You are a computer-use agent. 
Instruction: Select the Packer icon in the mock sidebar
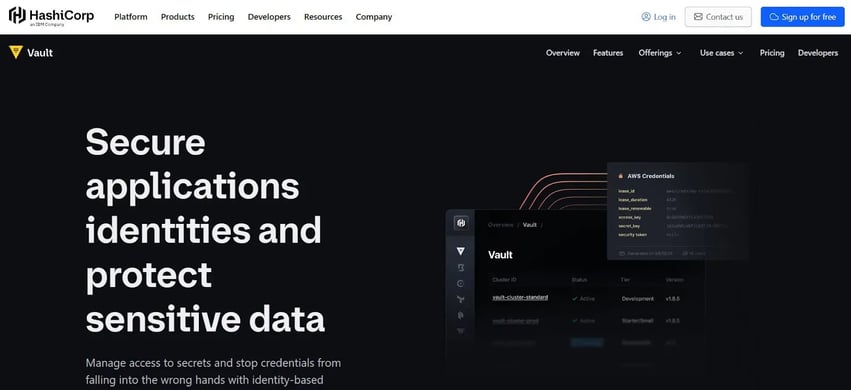coord(461,315)
